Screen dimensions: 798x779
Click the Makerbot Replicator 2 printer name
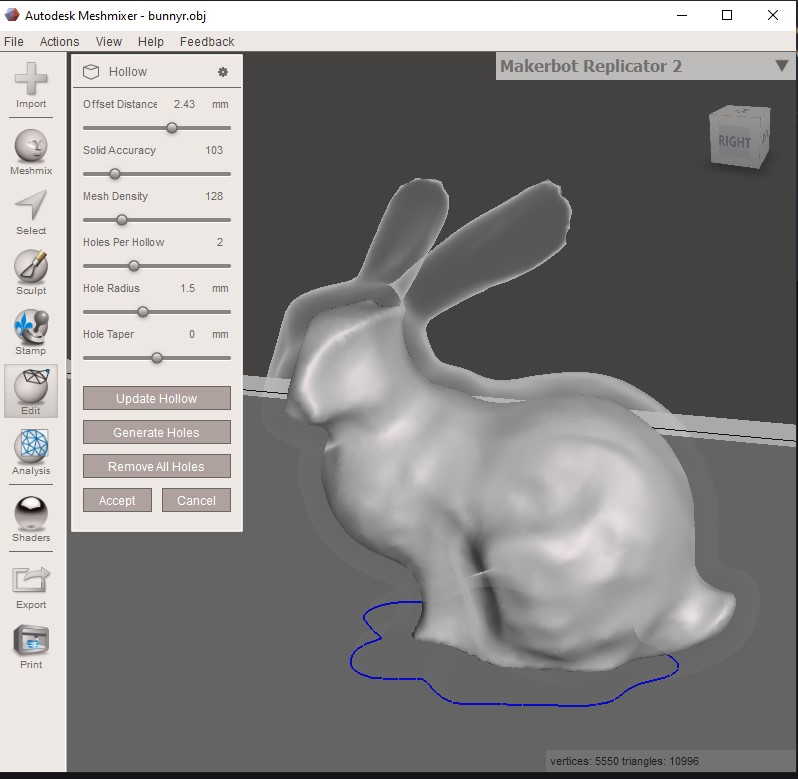click(x=591, y=66)
